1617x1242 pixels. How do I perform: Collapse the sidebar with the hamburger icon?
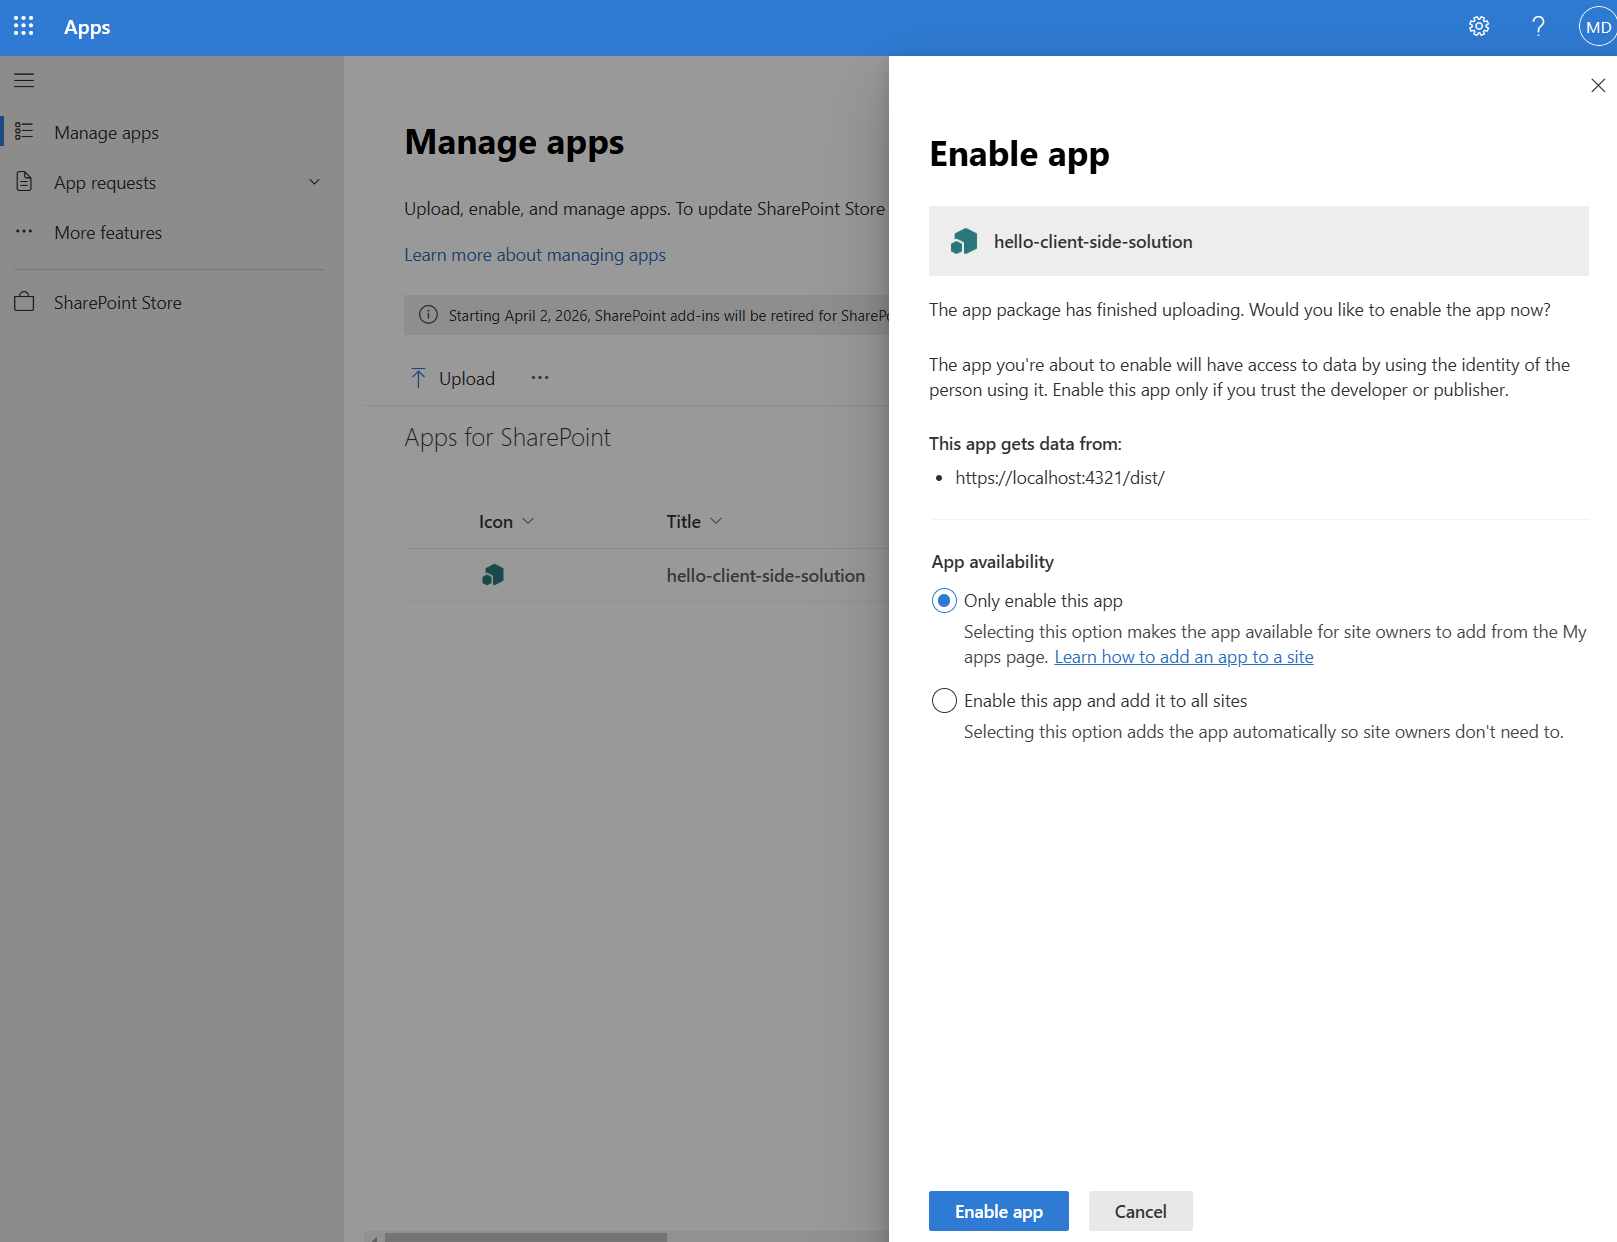[x=24, y=80]
